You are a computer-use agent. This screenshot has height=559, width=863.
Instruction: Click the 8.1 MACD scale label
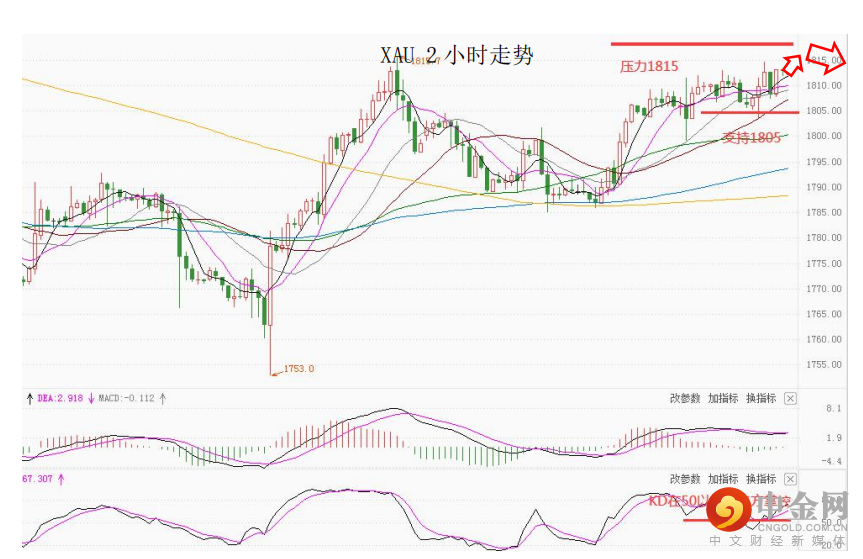click(833, 408)
